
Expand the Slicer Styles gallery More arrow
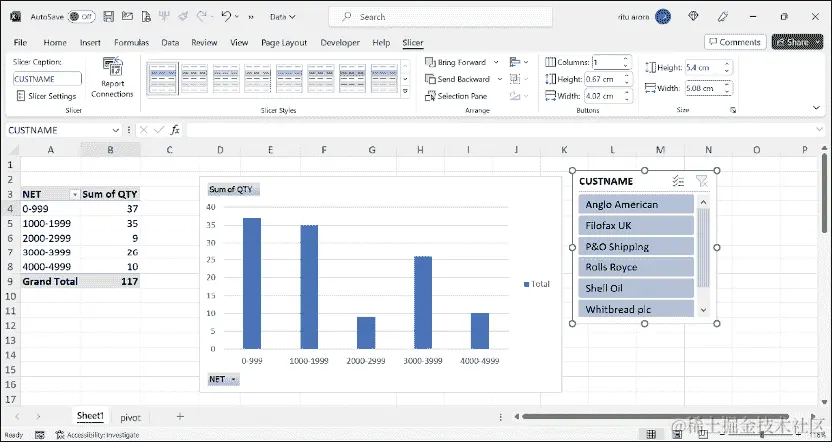point(405,92)
